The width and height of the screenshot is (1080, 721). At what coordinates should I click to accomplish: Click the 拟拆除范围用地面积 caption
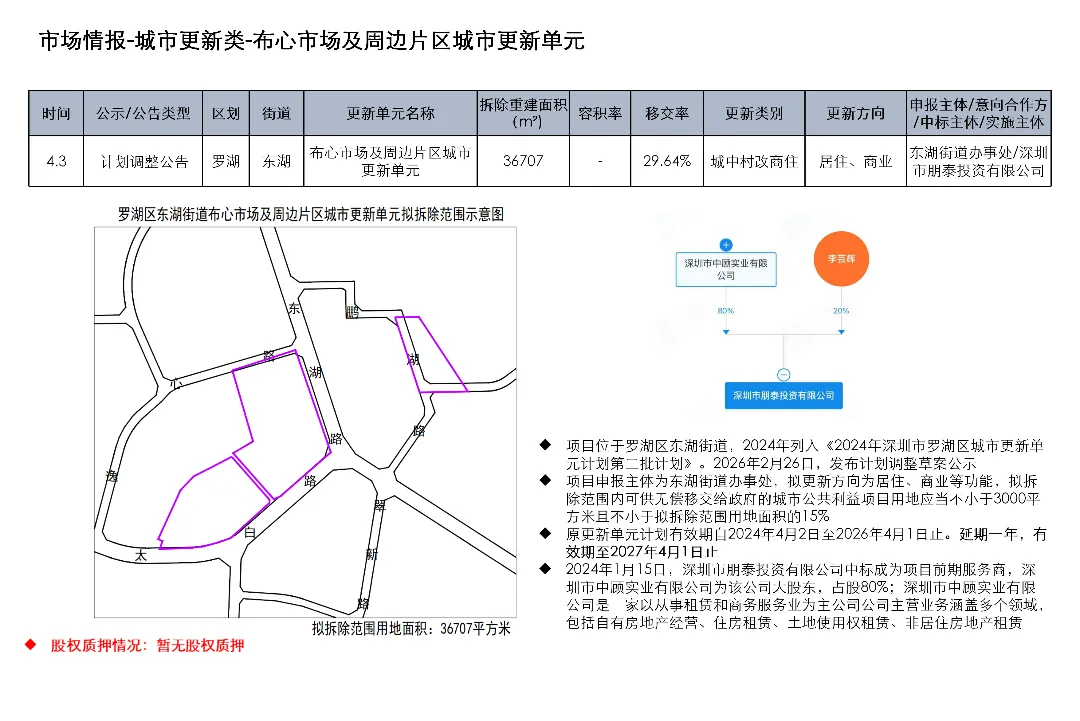pyautogui.click(x=411, y=628)
